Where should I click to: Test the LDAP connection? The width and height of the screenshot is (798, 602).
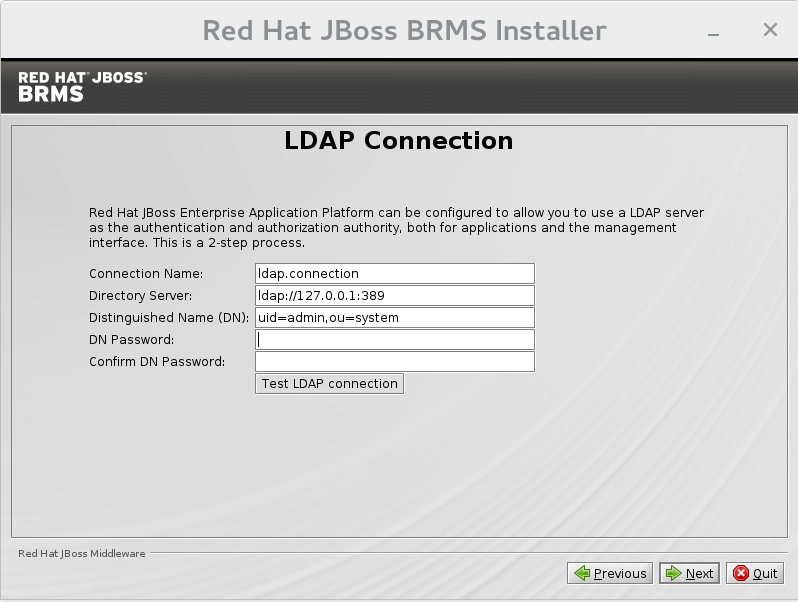[329, 384]
